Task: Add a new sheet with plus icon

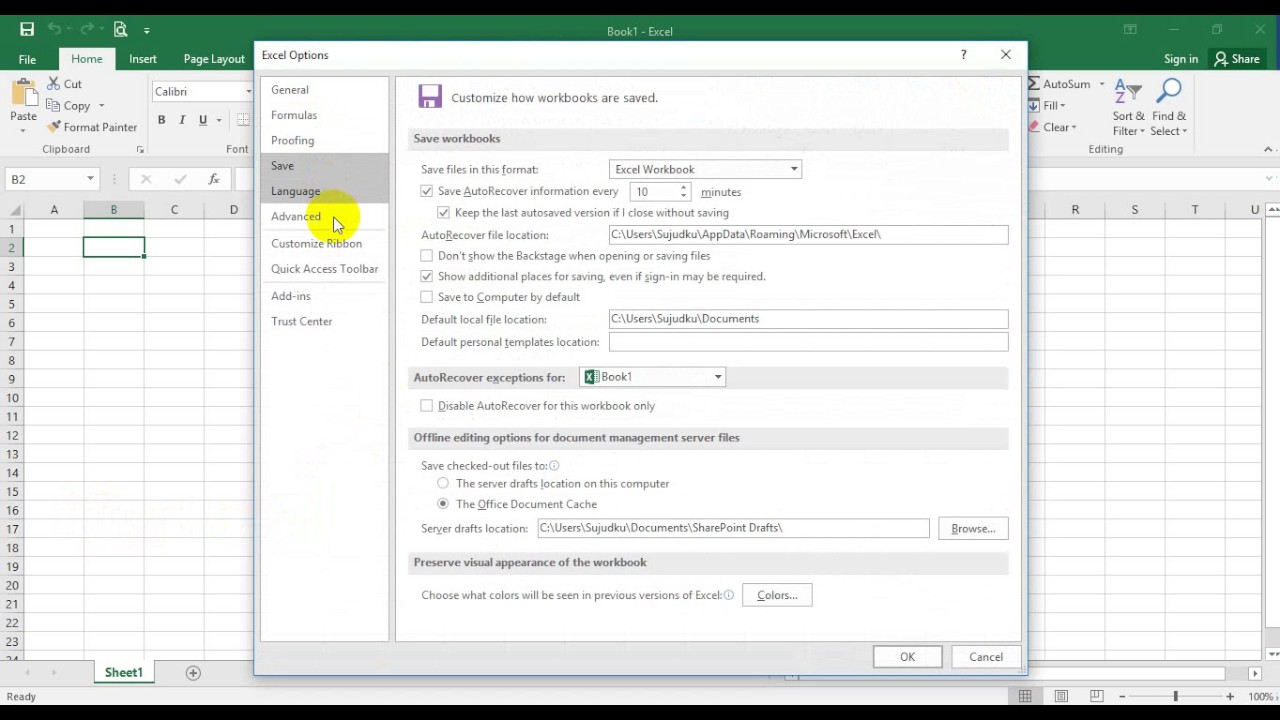Action: [193, 673]
